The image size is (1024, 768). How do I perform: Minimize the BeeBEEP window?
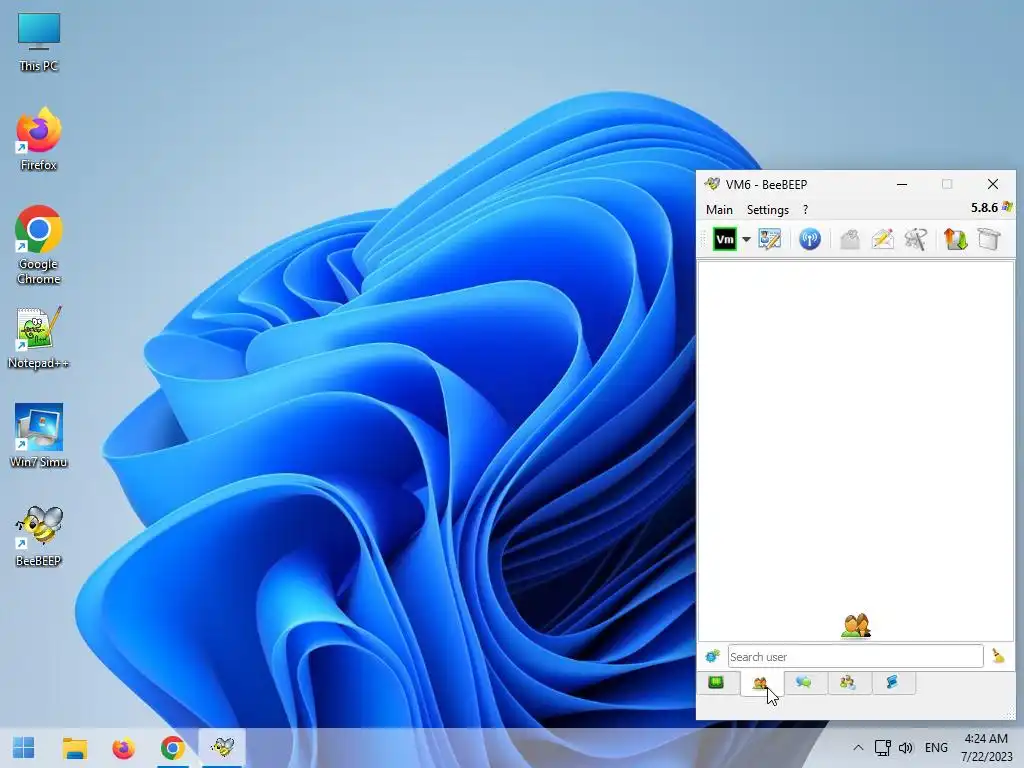point(902,184)
